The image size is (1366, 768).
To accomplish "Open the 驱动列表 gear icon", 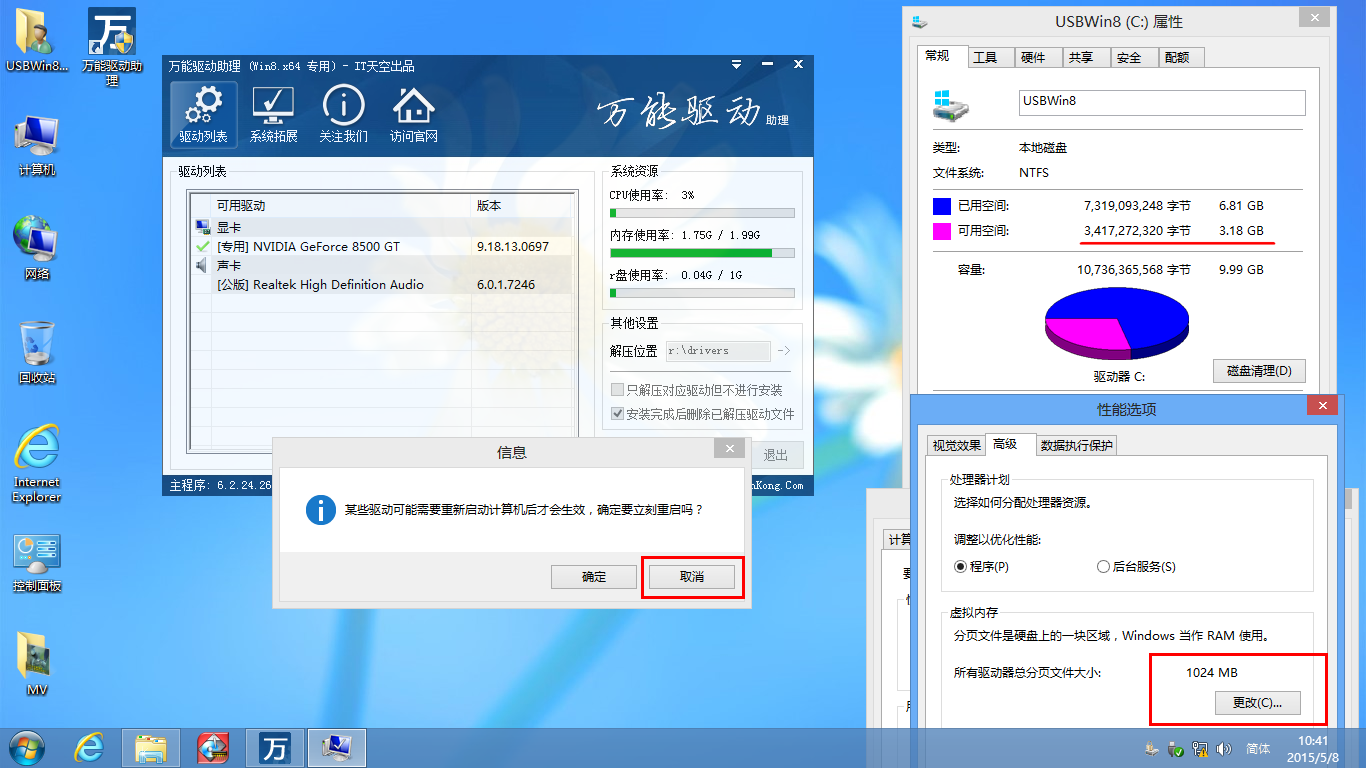I will (204, 115).
